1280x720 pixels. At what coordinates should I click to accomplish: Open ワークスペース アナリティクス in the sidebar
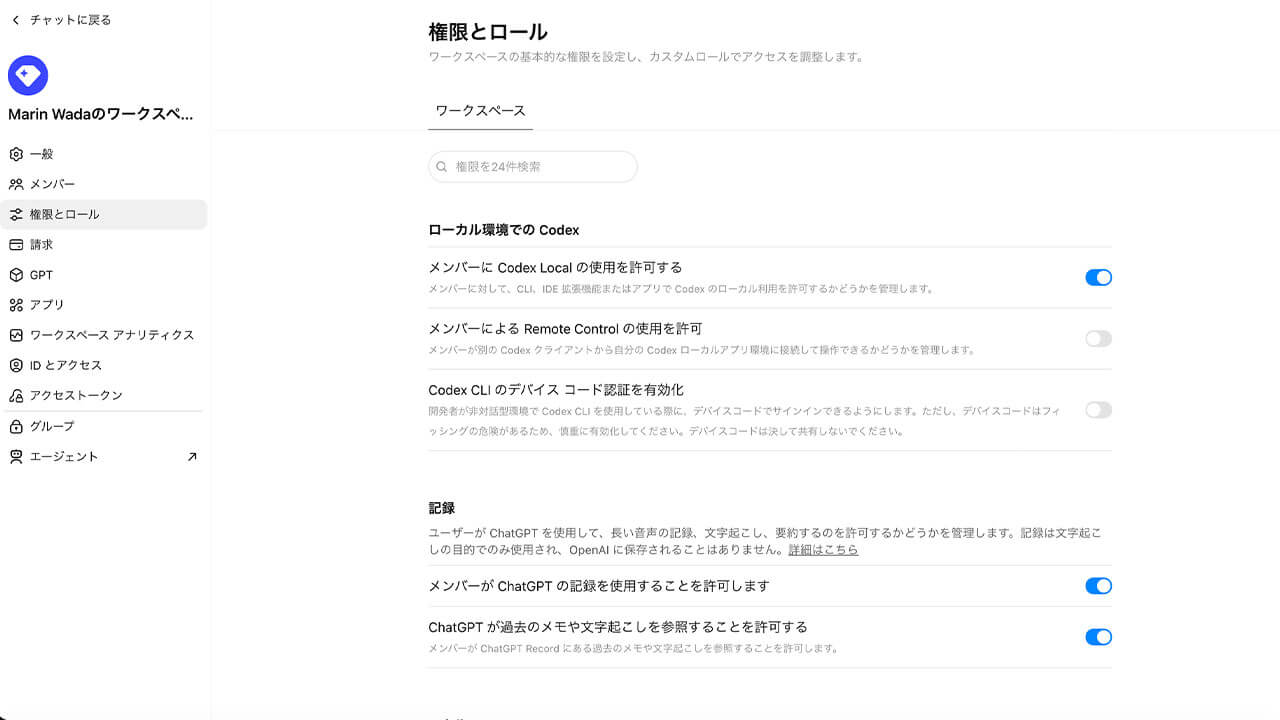pos(104,335)
